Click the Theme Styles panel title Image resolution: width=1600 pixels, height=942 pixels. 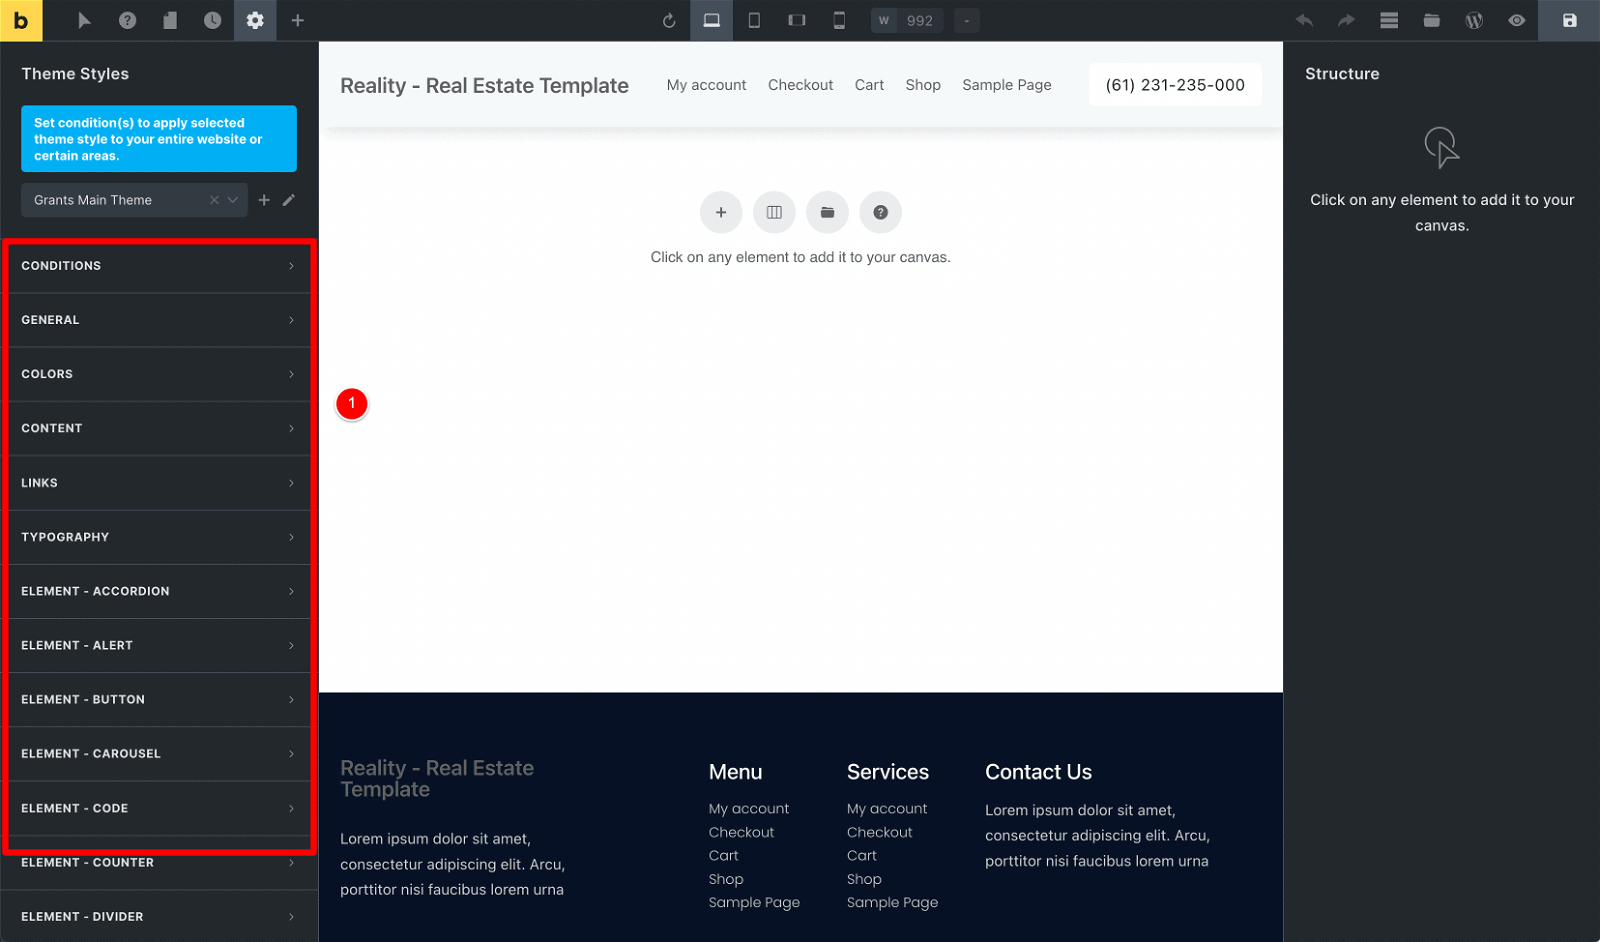click(75, 74)
